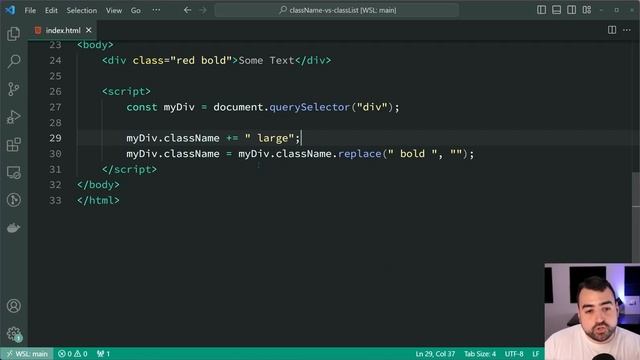The height and width of the screenshot is (360, 640).
Task: Open the Extensions view
Action: (x=13, y=144)
